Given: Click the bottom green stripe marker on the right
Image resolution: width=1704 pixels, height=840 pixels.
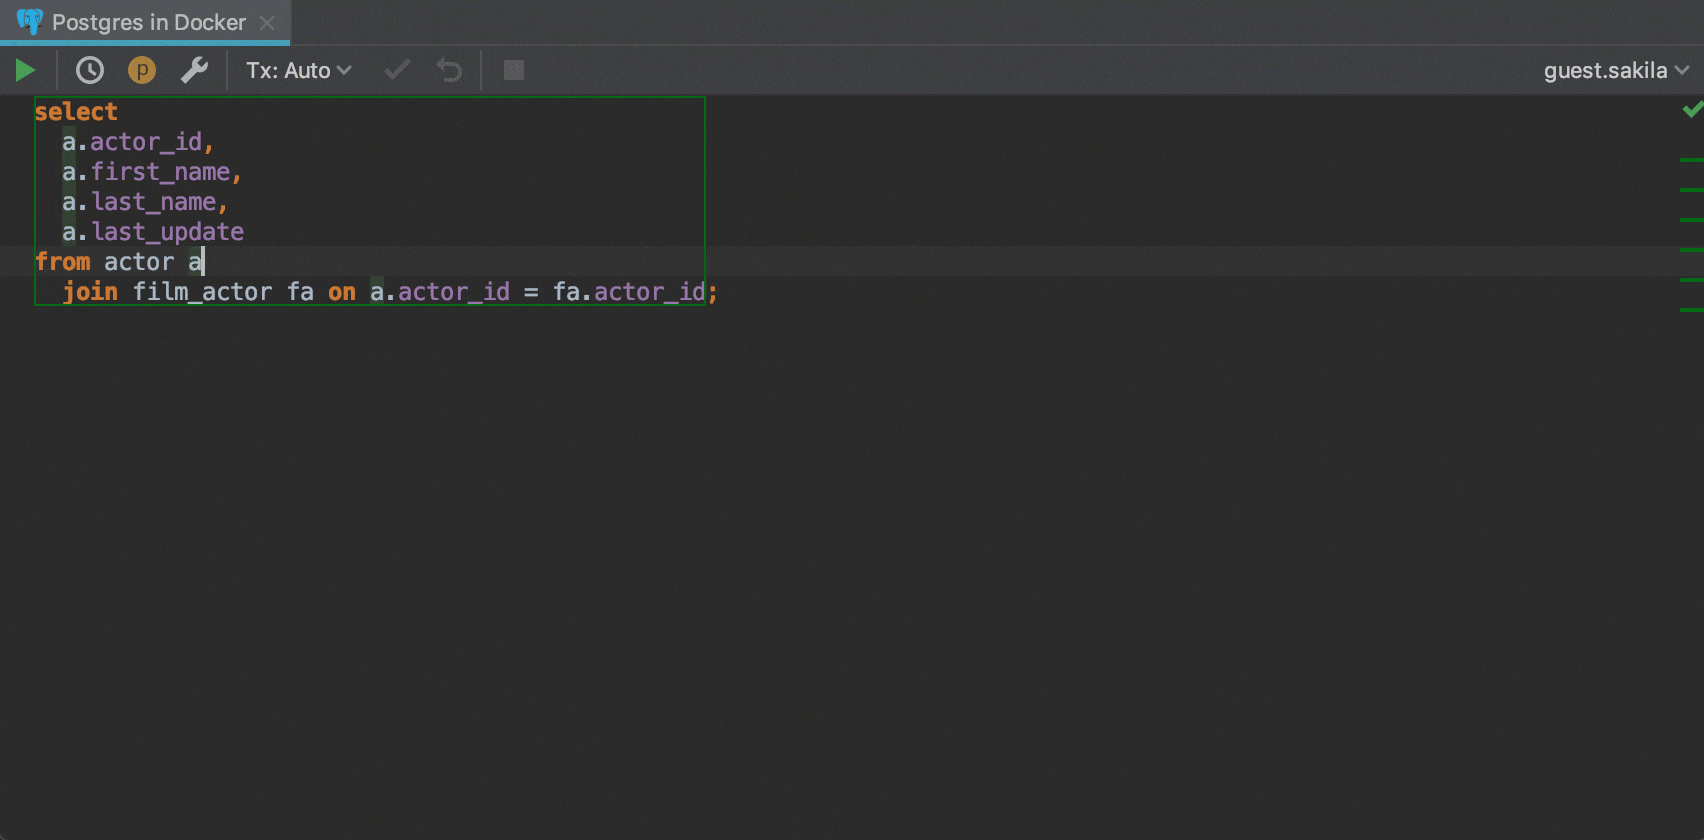Looking at the screenshot, I should click(x=1691, y=309).
